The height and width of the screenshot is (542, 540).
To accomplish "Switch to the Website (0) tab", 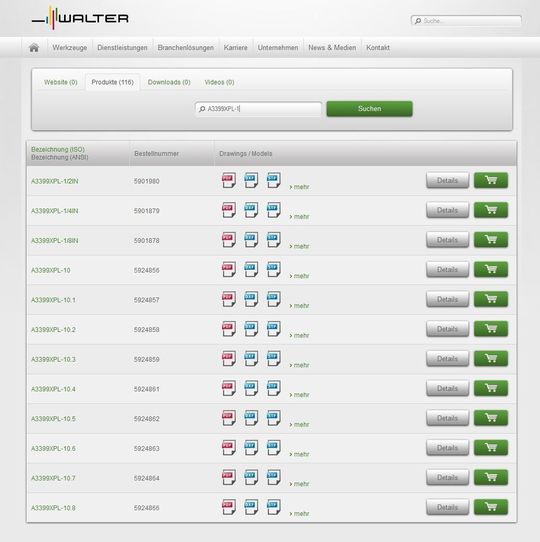I will point(60,82).
